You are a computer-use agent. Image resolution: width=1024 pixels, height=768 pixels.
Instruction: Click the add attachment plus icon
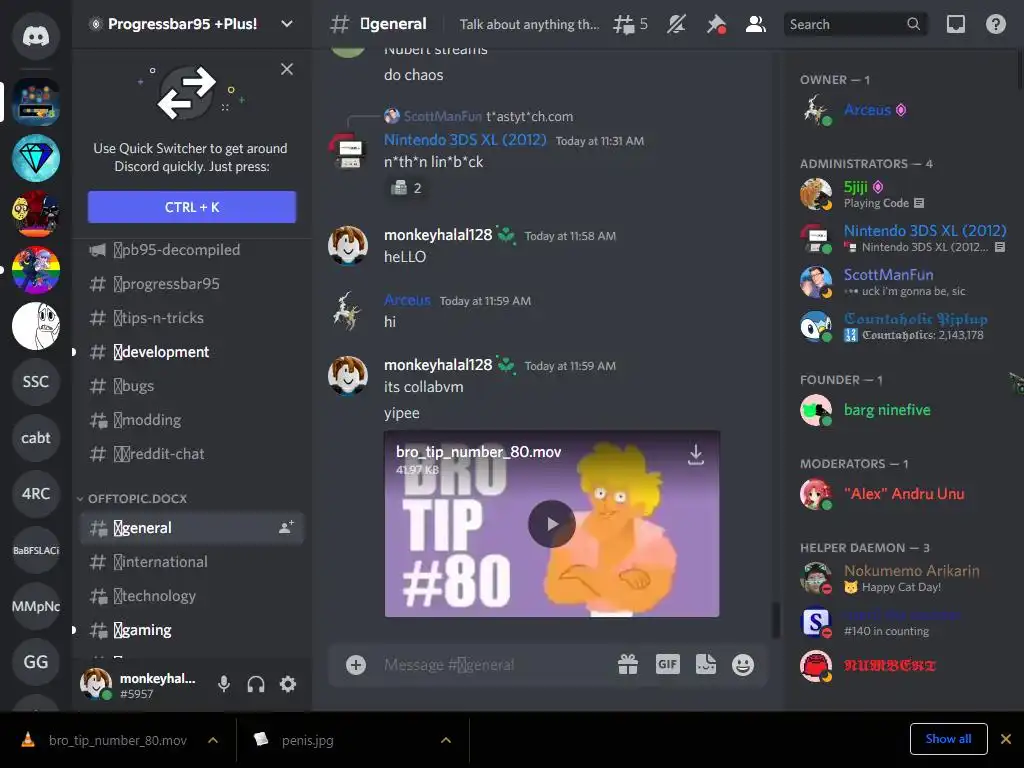click(356, 665)
